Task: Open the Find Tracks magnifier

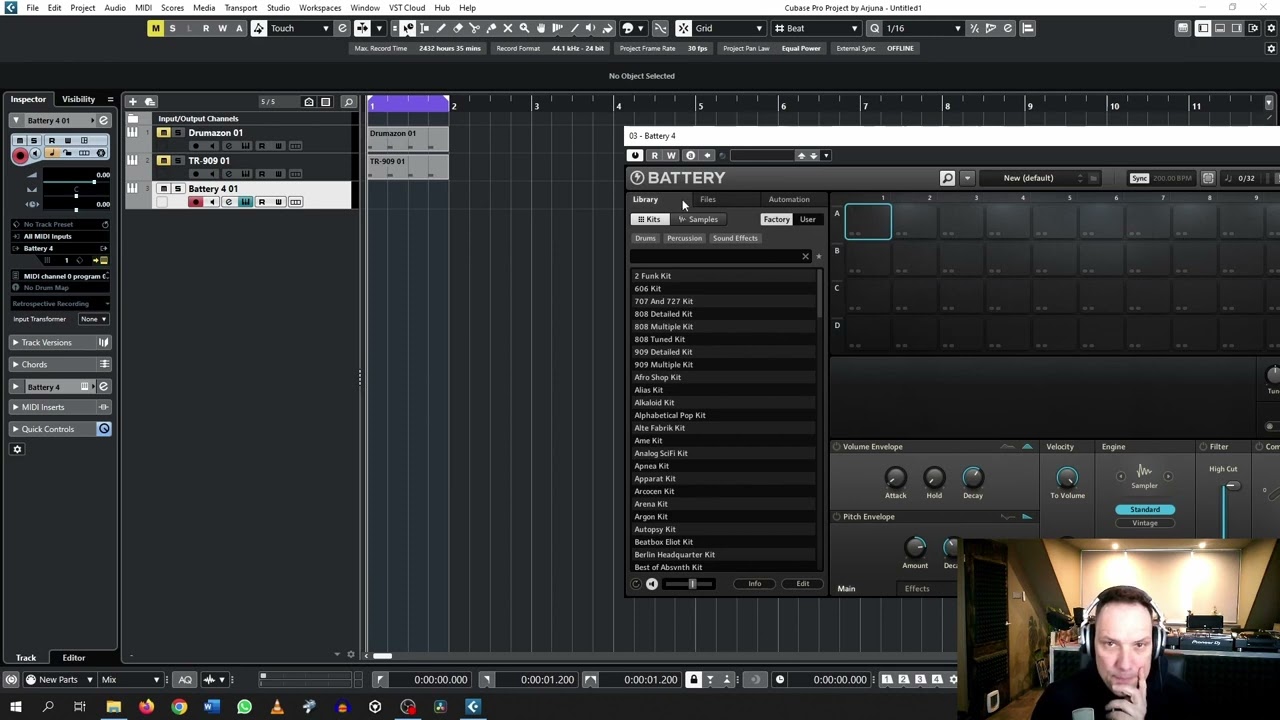Action: 348,102
